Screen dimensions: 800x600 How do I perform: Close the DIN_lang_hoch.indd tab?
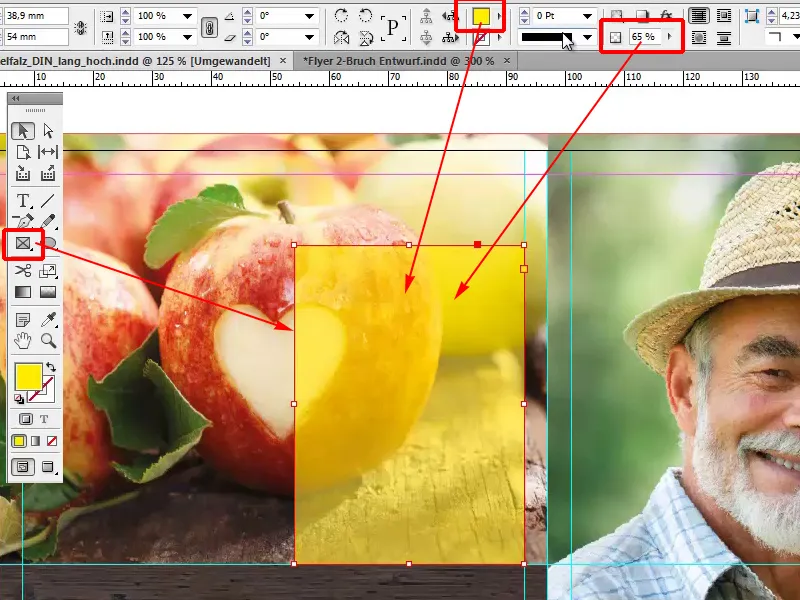pyautogui.click(x=283, y=61)
